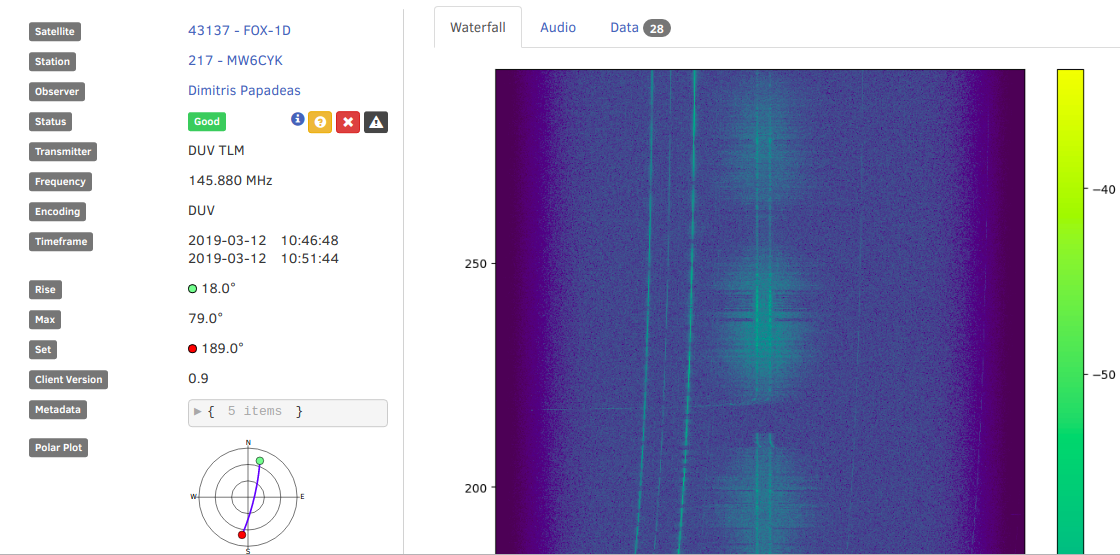Open station link 217 - MW6CYK
The width and height of the screenshot is (1120, 555).
(x=235, y=61)
